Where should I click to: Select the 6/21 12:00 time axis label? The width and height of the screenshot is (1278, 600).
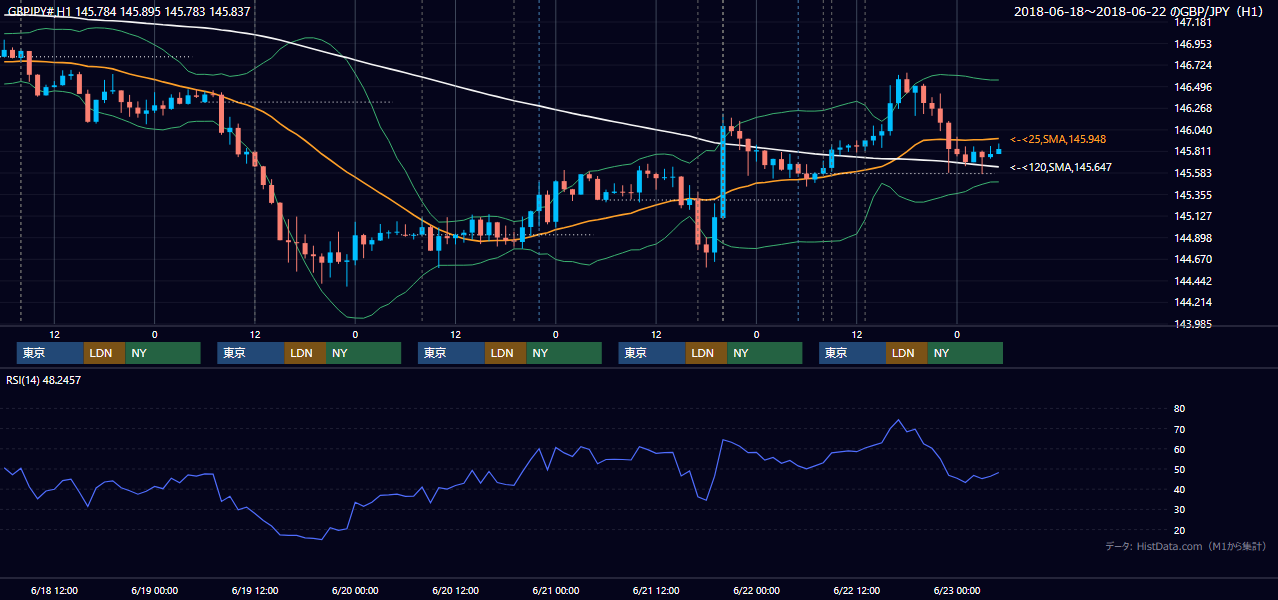pos(656,590)
